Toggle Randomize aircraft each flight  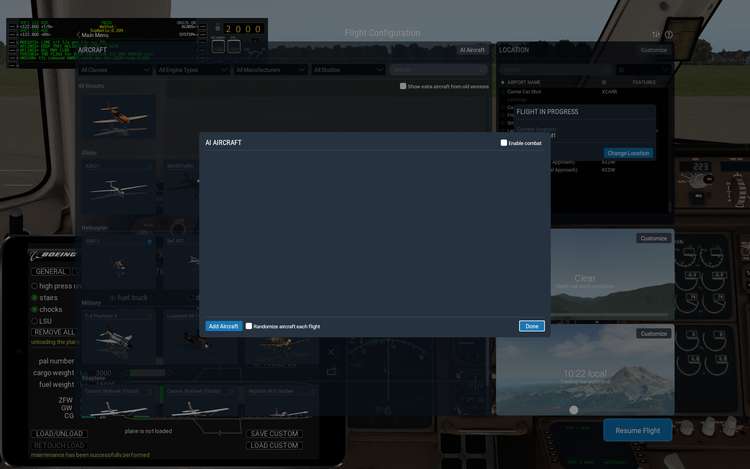[x=249, y=326]
